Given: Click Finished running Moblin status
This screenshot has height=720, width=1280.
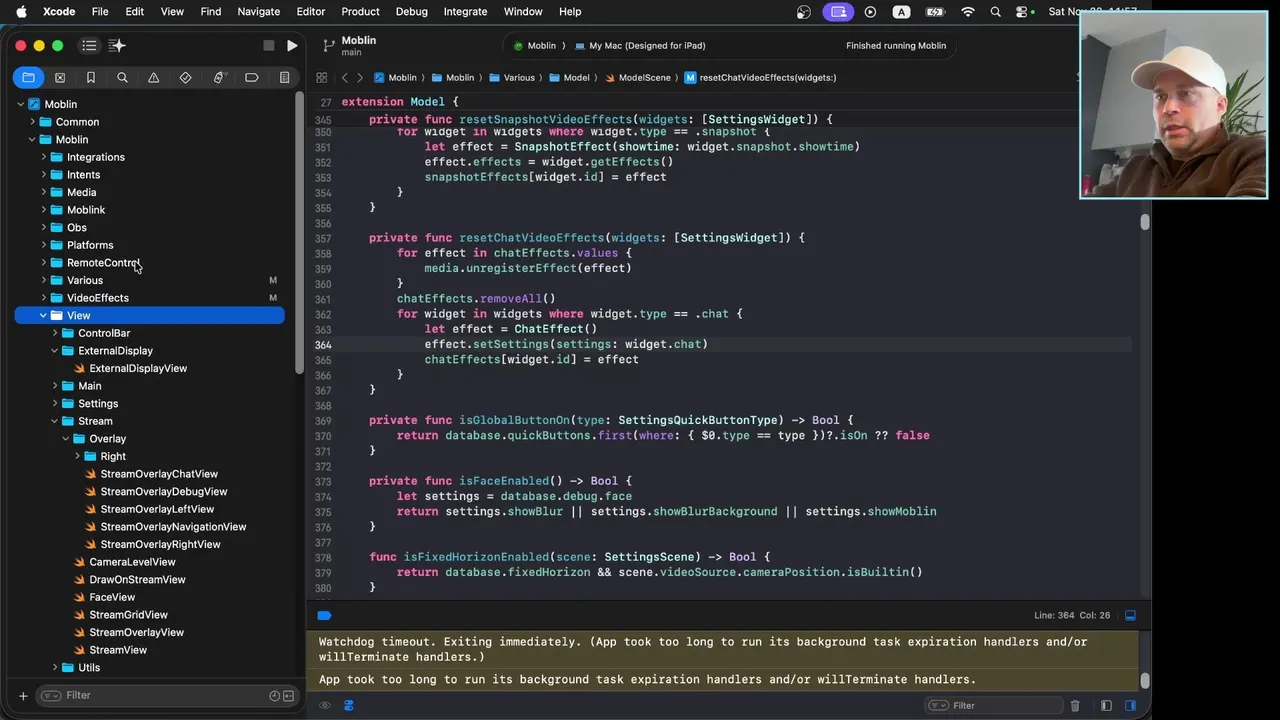Looking at the screenshot, I should click(896, 46).
